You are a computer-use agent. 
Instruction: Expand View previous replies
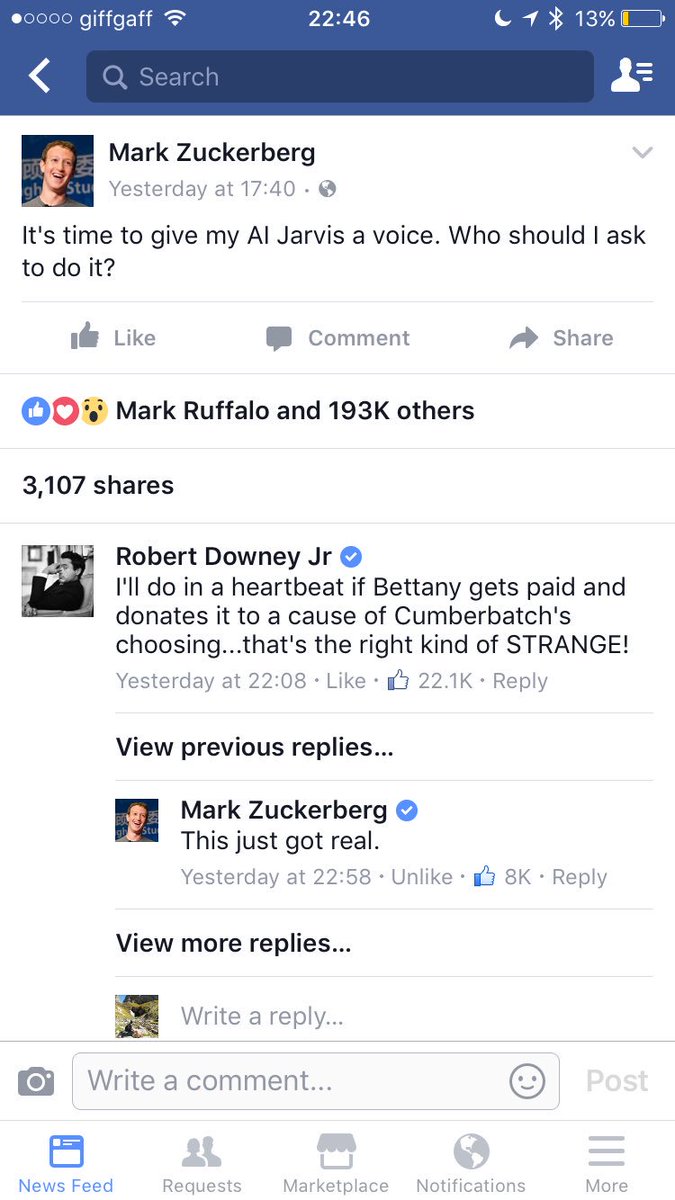255,747
